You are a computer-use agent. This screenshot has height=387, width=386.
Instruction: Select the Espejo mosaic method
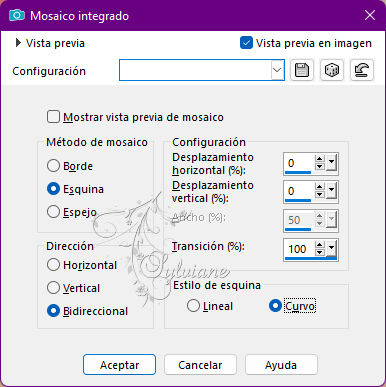(53, 212)
